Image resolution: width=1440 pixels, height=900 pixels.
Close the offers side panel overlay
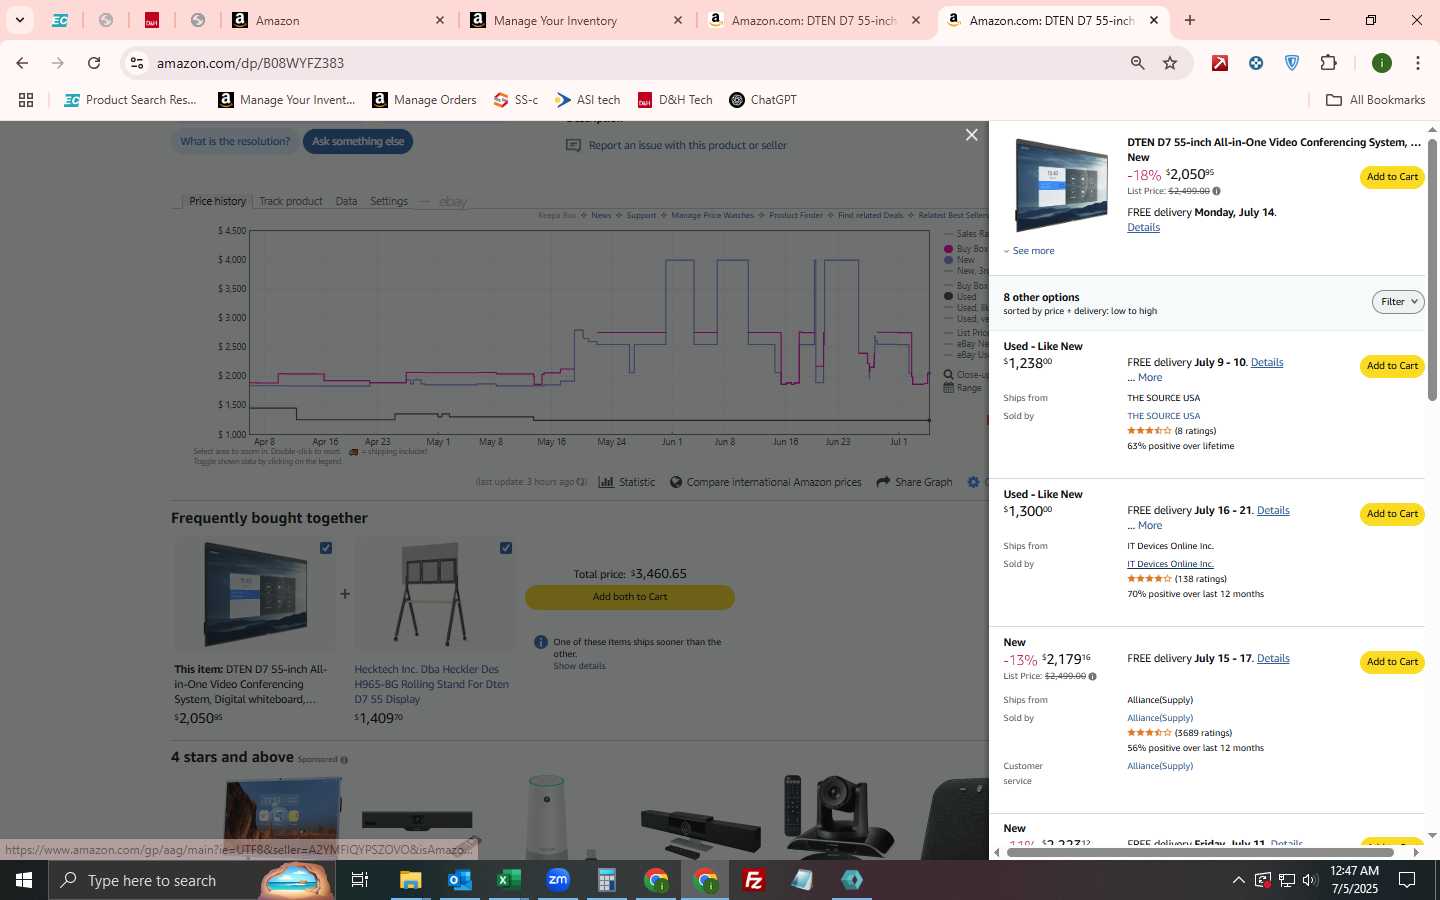[971, 135]
